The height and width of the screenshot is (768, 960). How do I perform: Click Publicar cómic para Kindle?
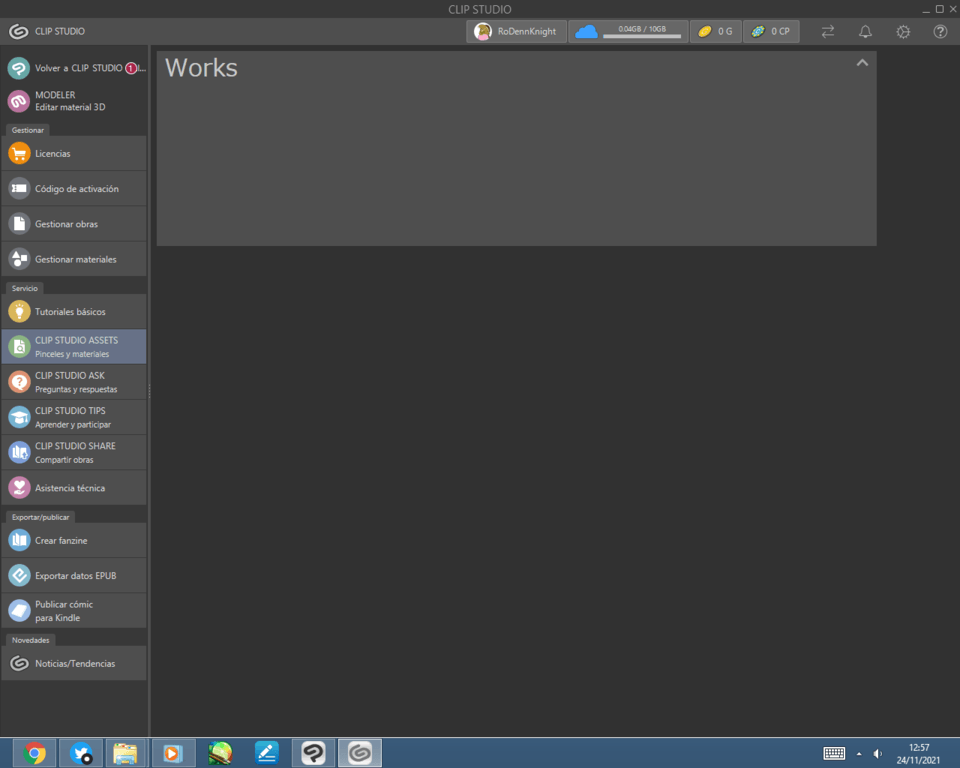click(74, 610)
